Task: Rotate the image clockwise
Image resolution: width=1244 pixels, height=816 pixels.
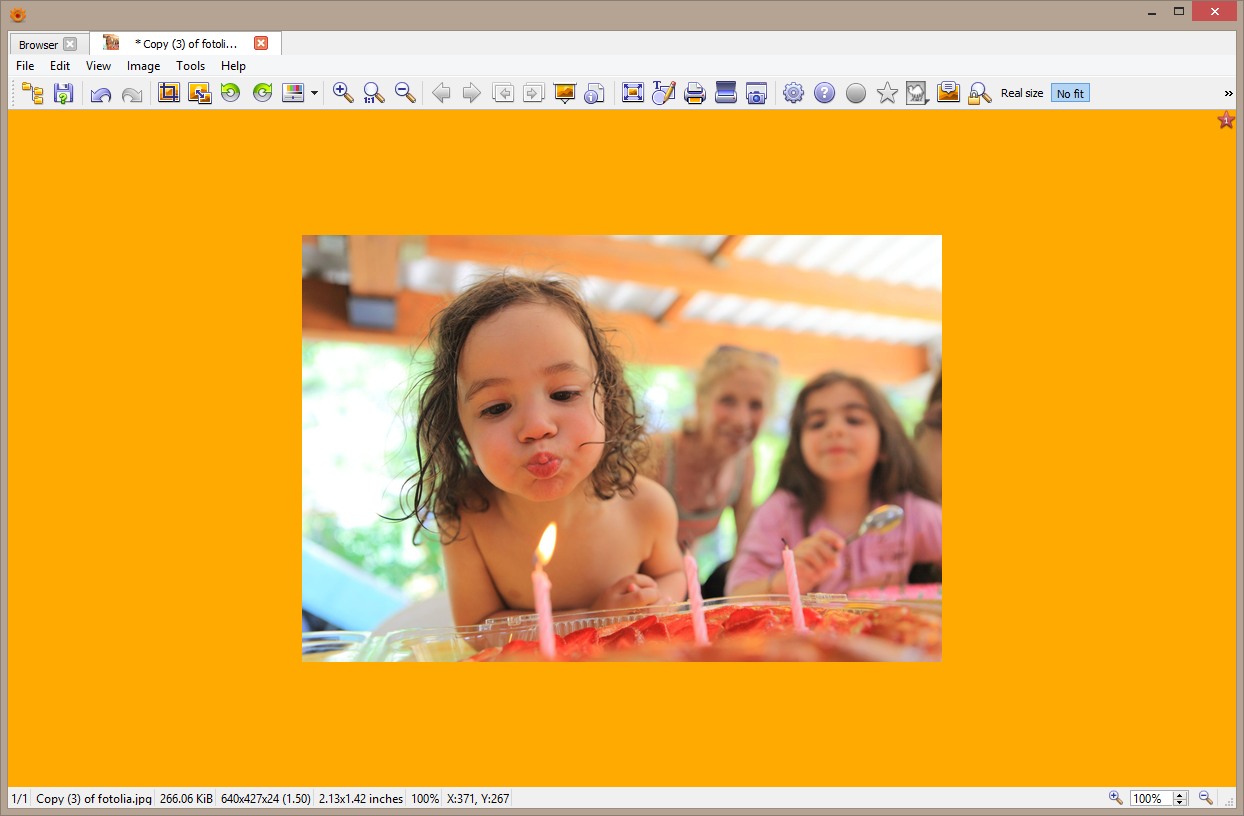Action: click(260, 92)
